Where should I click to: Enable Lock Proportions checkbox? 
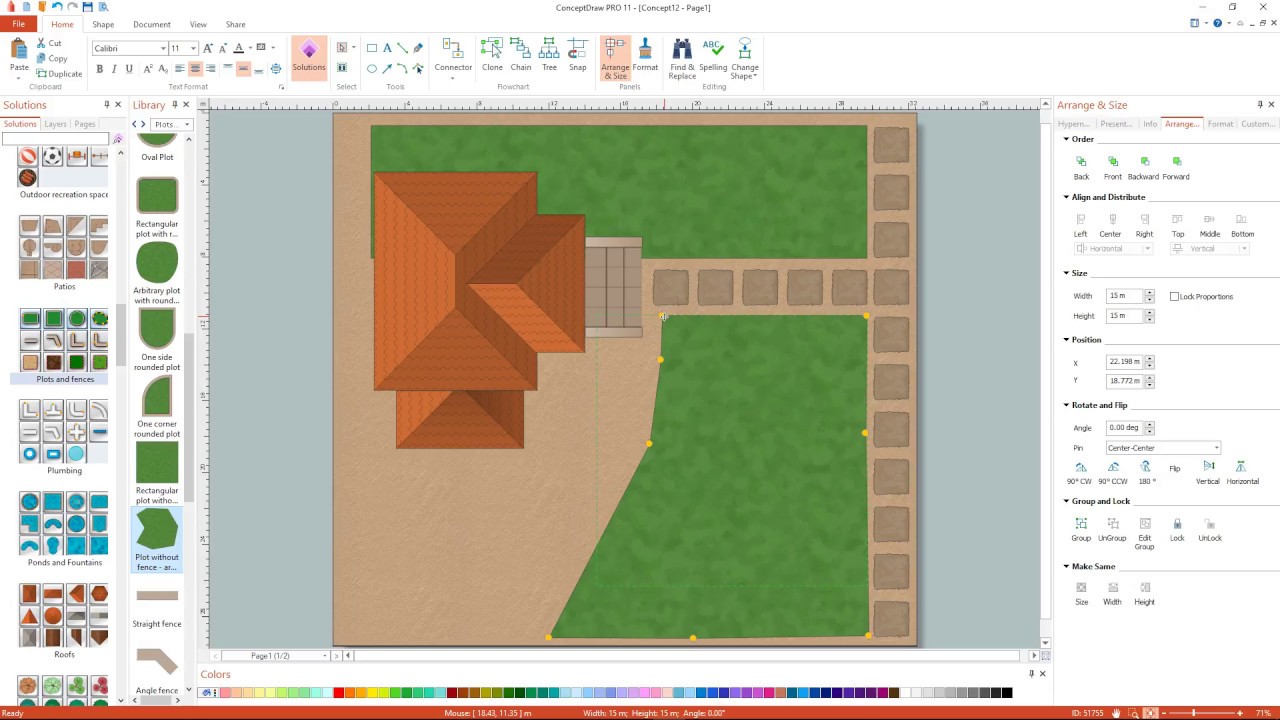tap(1175, 297)
